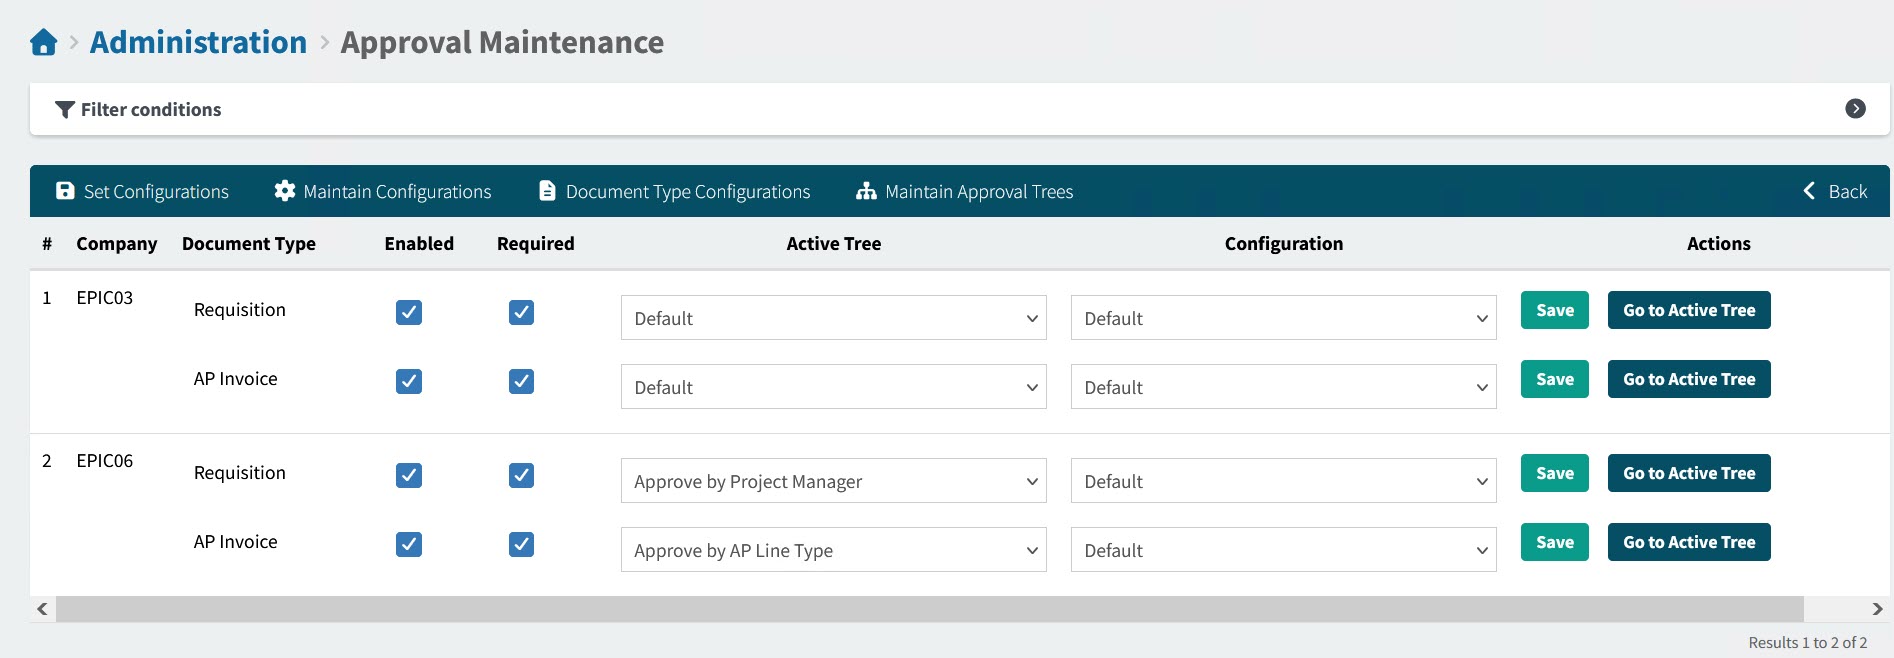Click the Maintain Configurations gear icon
Image resolution: width=1894 pixels, height=658 pixels.
[285, 191]
